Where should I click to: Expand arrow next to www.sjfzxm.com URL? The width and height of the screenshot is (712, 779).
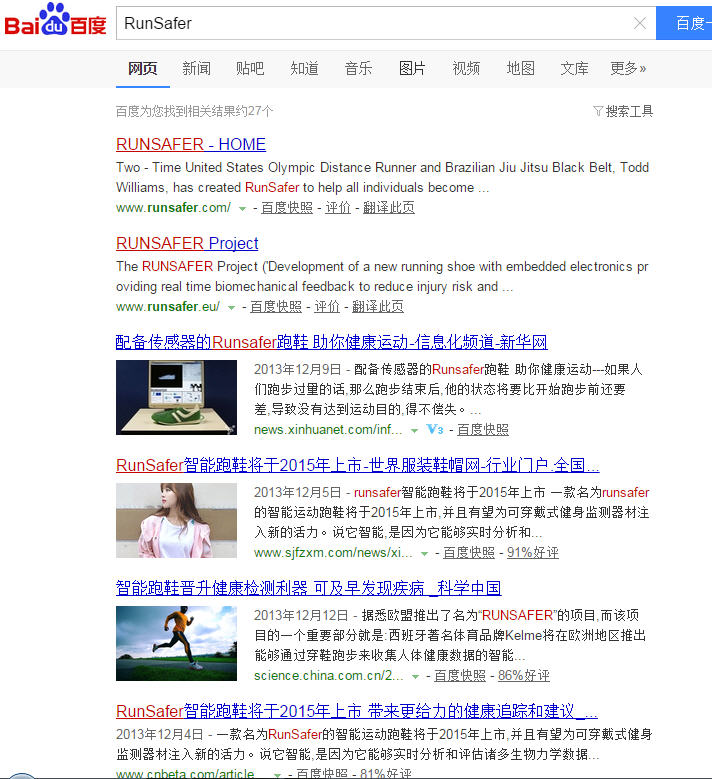[424, 554]
